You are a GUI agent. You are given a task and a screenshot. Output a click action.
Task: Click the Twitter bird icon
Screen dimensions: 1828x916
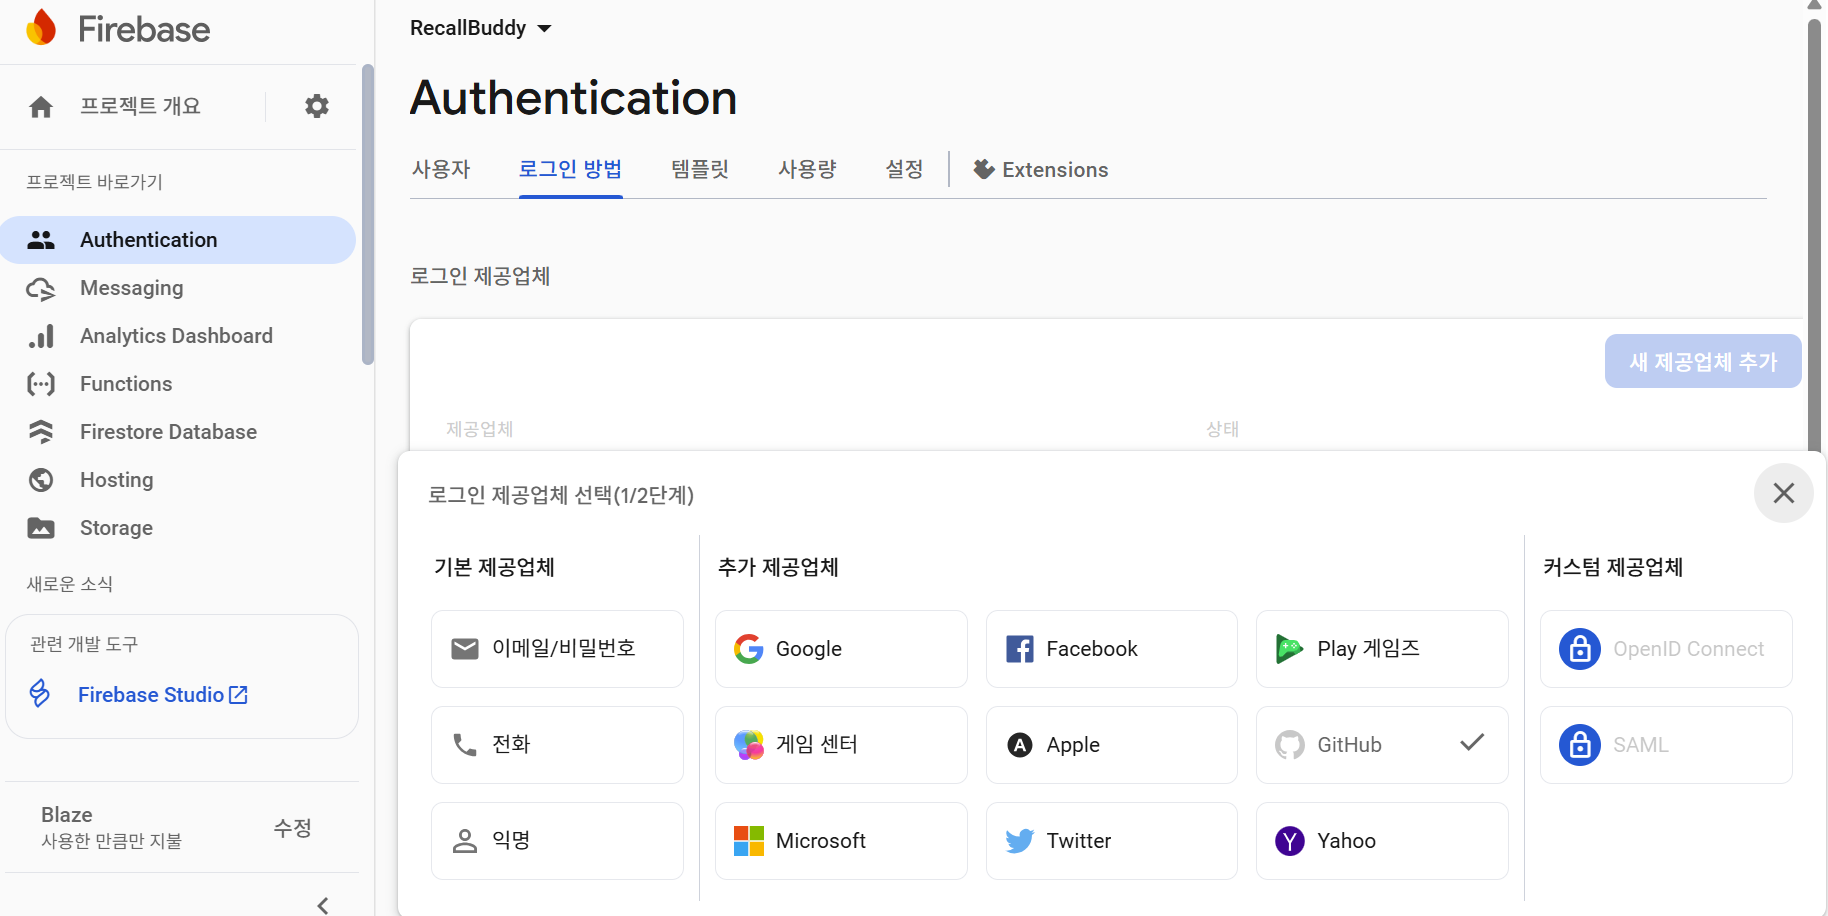point(1019,841)
